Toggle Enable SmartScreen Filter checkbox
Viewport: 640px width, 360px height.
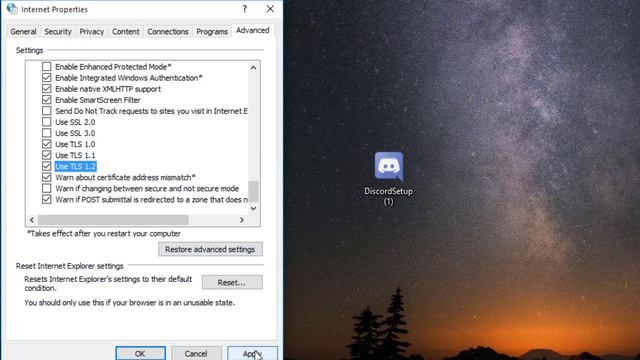(47, 100)
